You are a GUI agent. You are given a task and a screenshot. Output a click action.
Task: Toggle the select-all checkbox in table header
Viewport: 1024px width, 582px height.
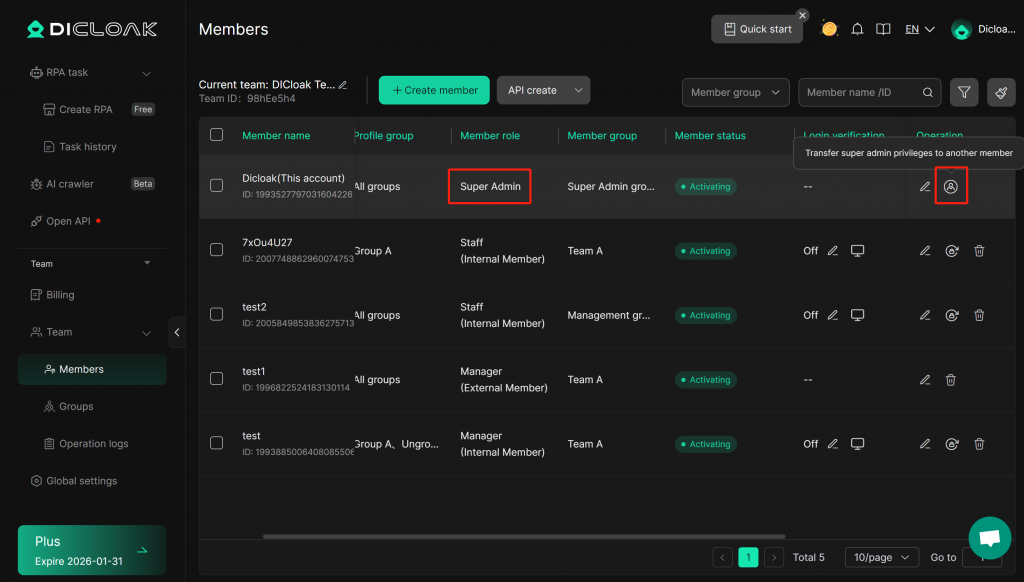[x=216, y=135]
